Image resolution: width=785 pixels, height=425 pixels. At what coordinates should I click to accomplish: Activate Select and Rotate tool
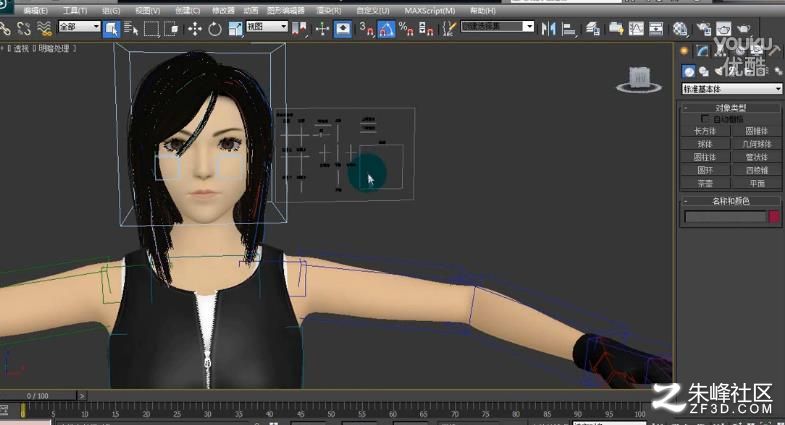click(x=215, y=29)
